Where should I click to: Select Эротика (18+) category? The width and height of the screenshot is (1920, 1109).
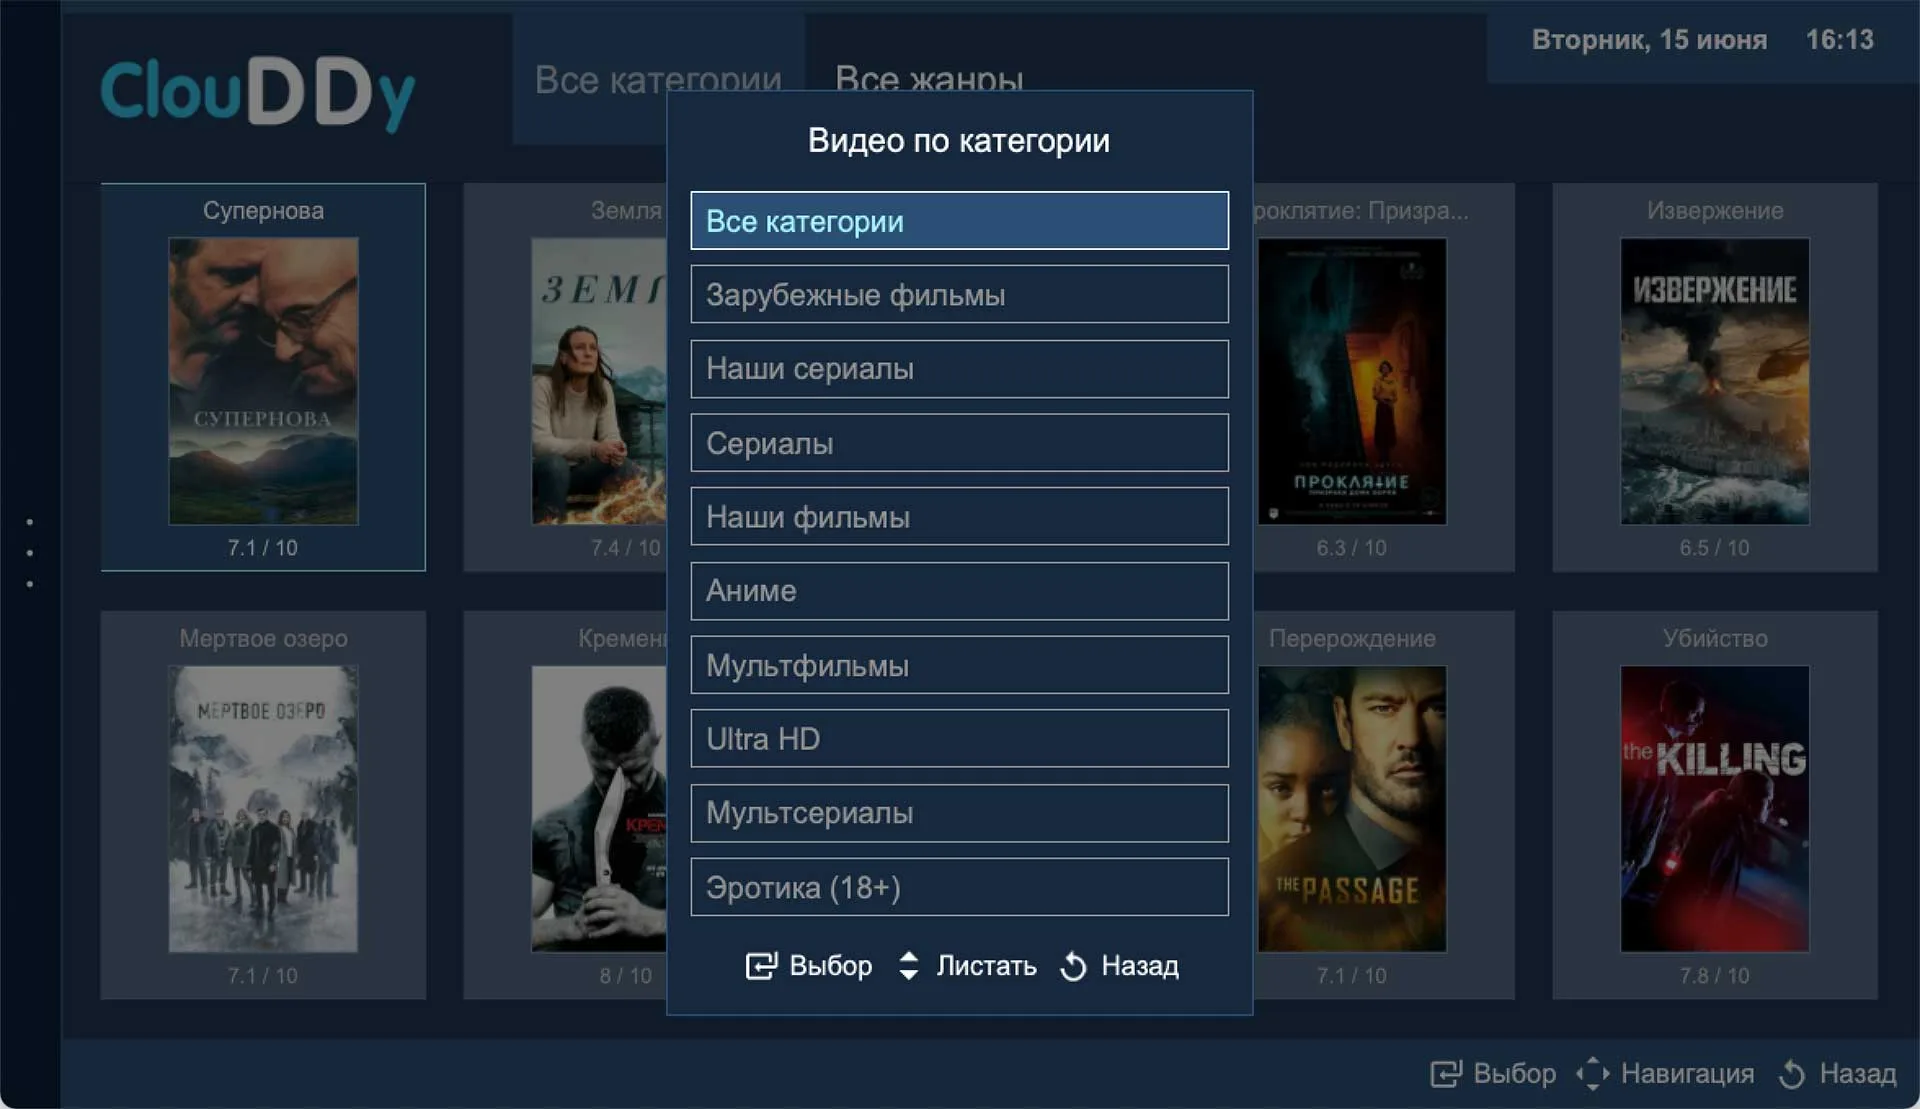click(x=958, y=887)
